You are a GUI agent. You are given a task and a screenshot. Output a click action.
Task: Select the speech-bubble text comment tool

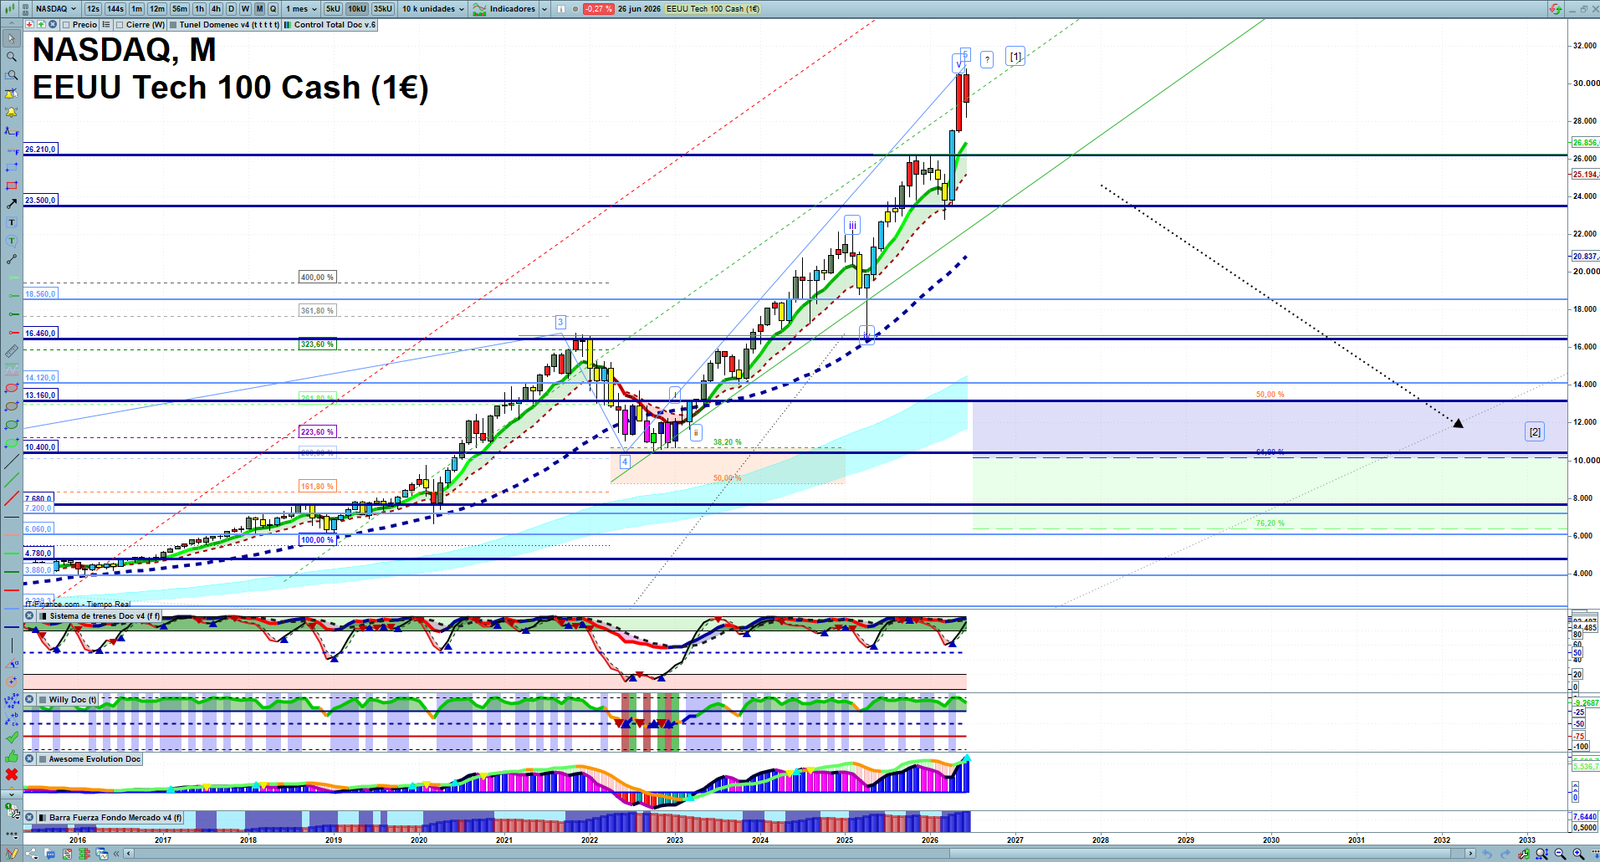point(11,241)
